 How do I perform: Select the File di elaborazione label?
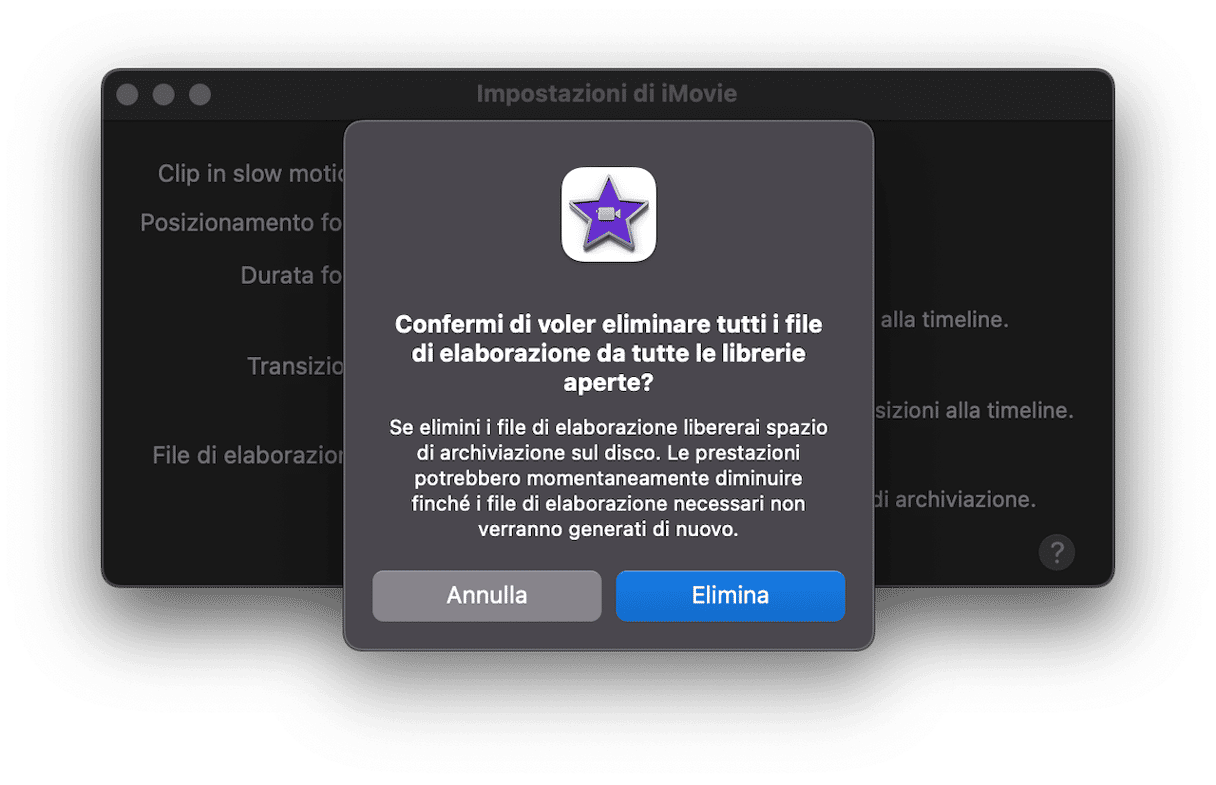point(247,455)
